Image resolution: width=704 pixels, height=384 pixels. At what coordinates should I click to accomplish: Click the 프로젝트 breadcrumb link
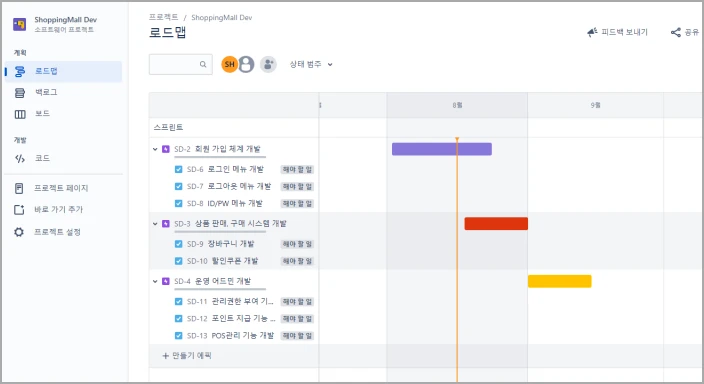coord(163,17)
